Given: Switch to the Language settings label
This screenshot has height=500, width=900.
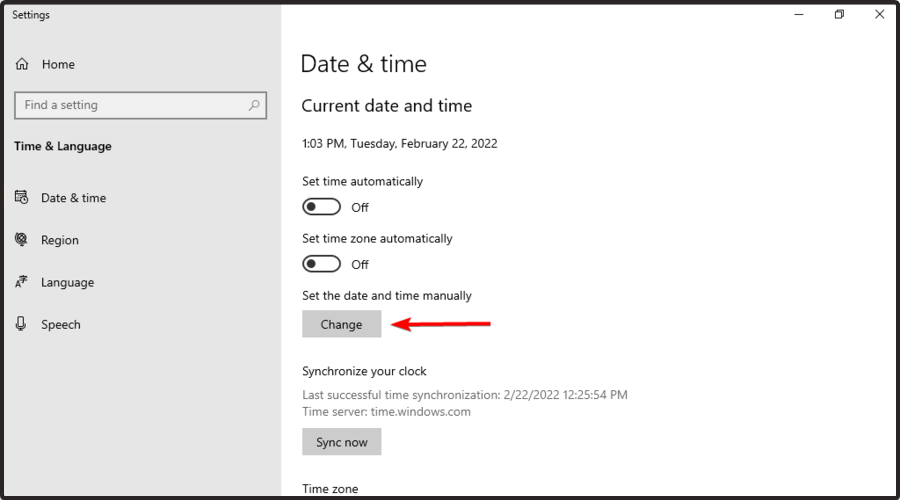Looking at the screenshot, I should pyautogui.click(x=67, y=282).
